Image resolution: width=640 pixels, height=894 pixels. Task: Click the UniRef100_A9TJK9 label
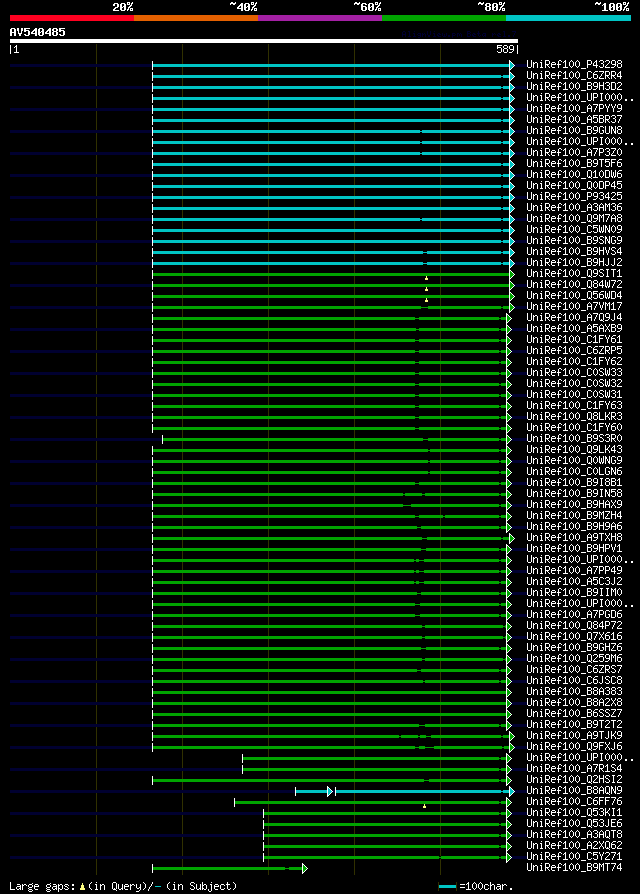574,735
